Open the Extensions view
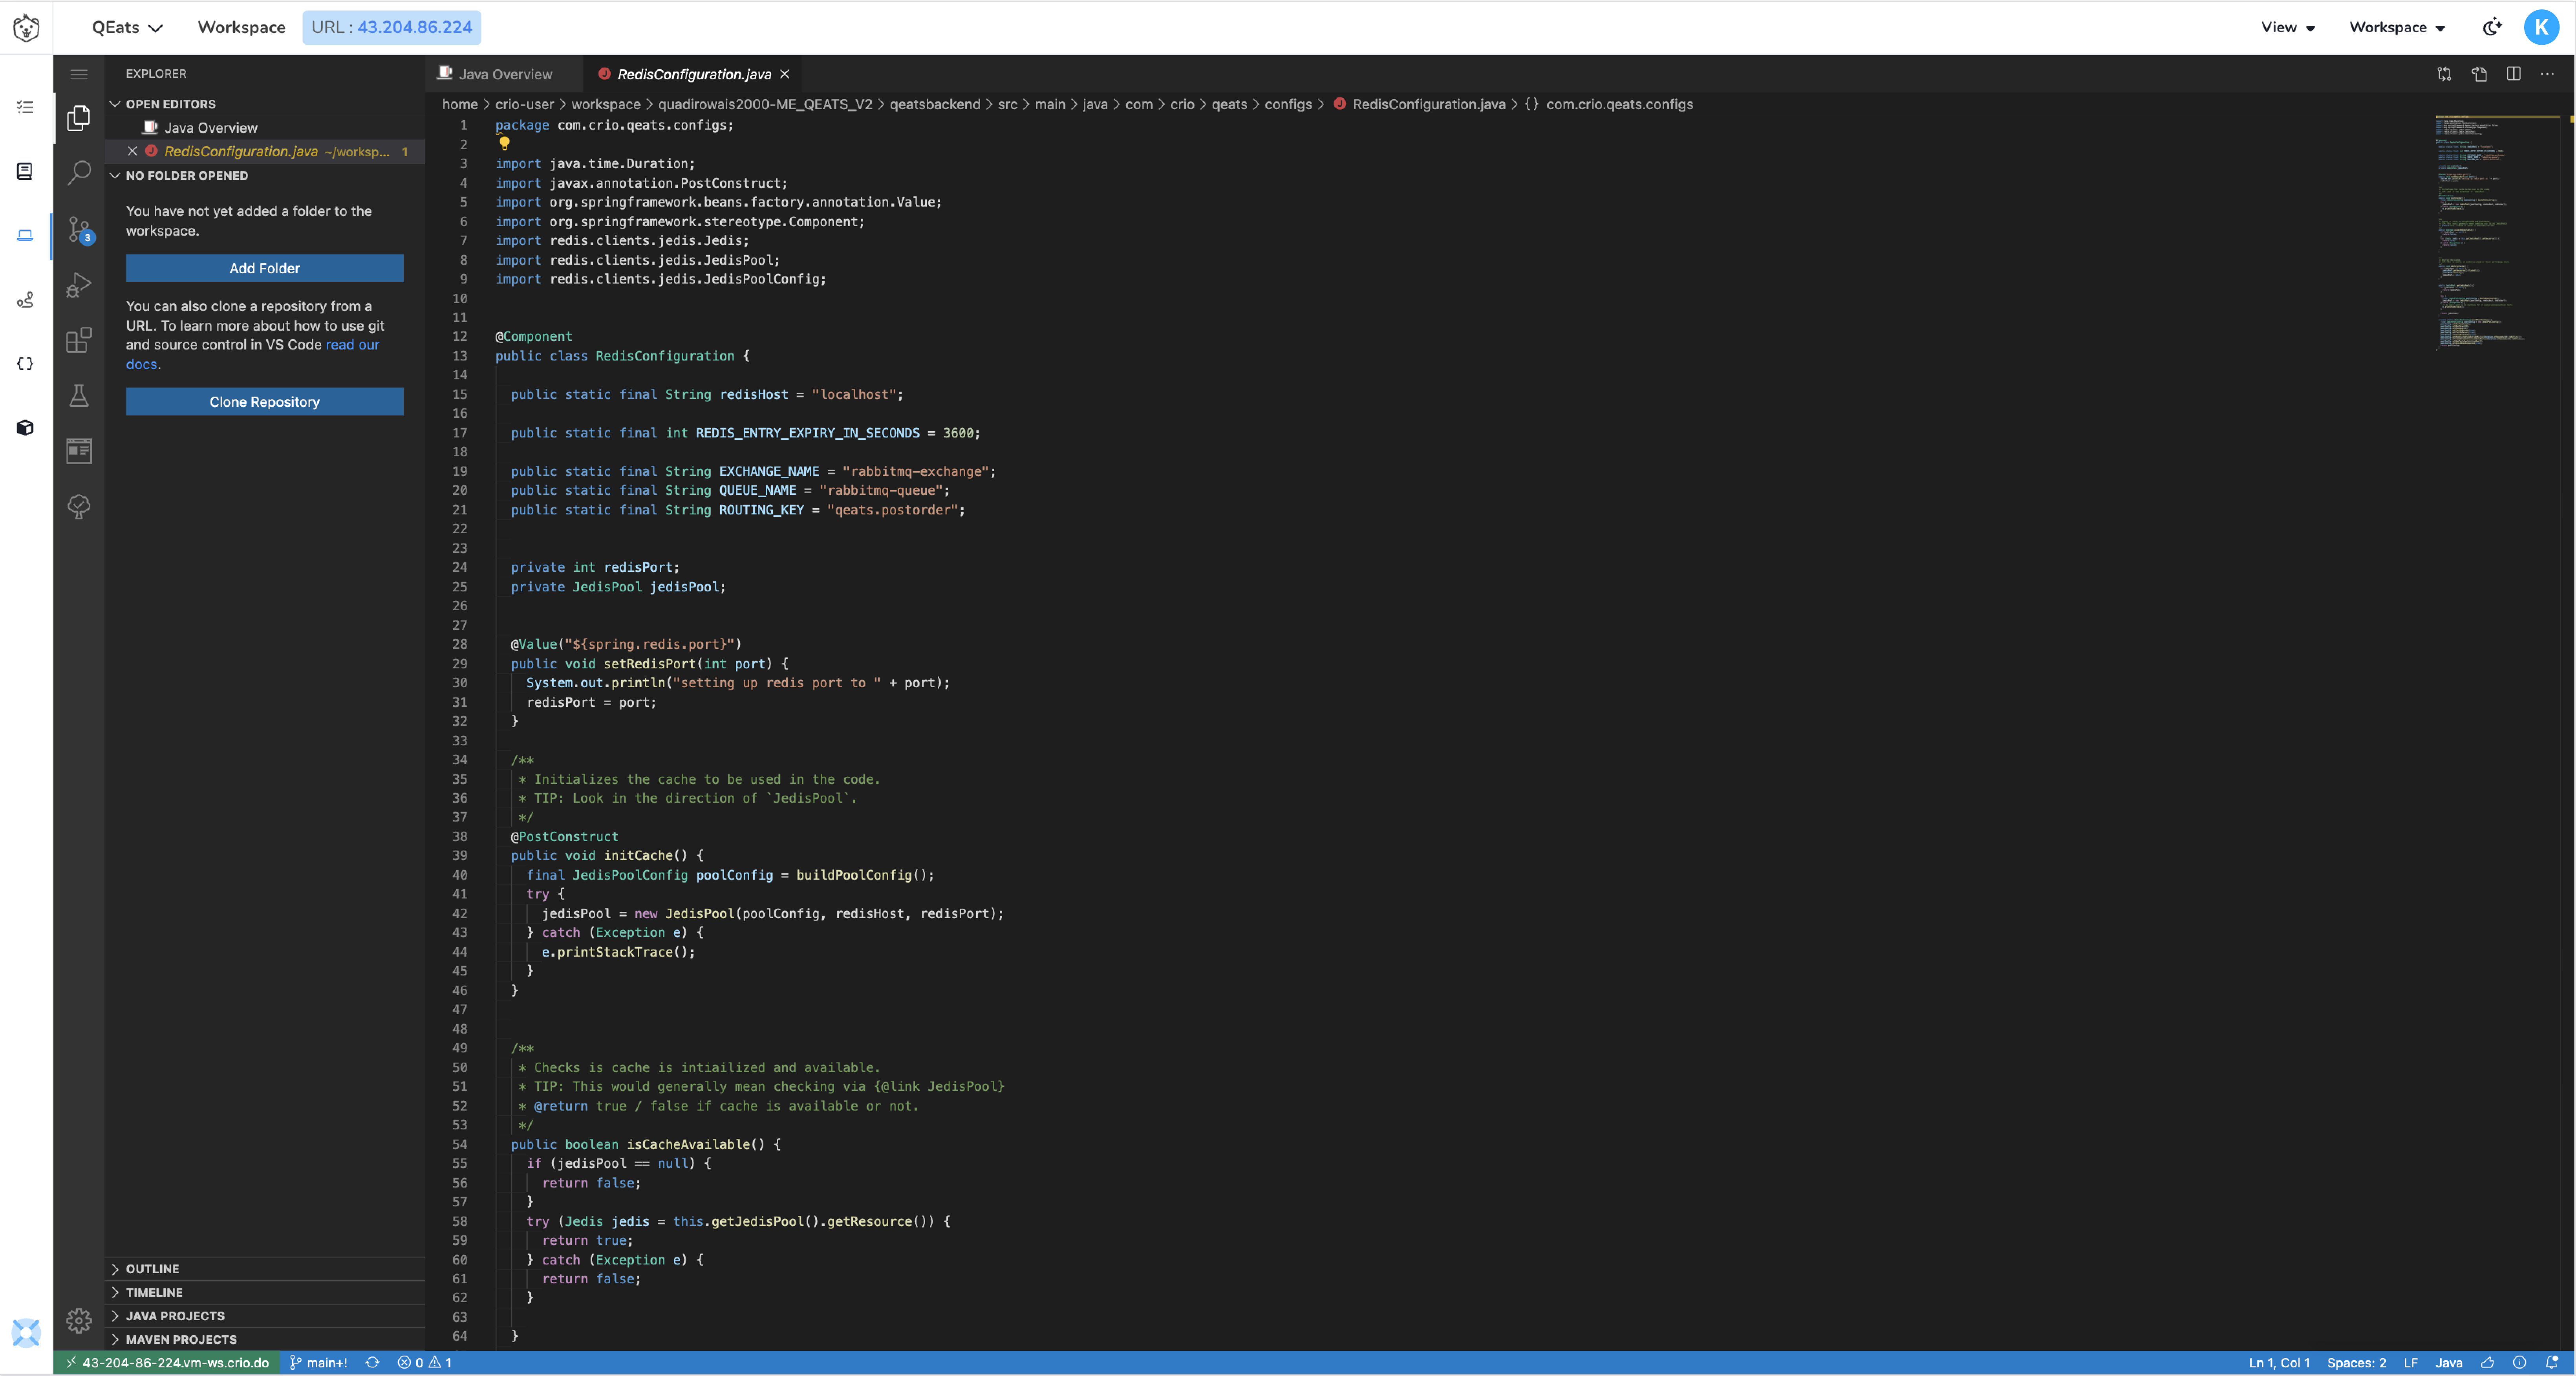Viewport: 2576px width, 1376px height. [x=78, y=340]
